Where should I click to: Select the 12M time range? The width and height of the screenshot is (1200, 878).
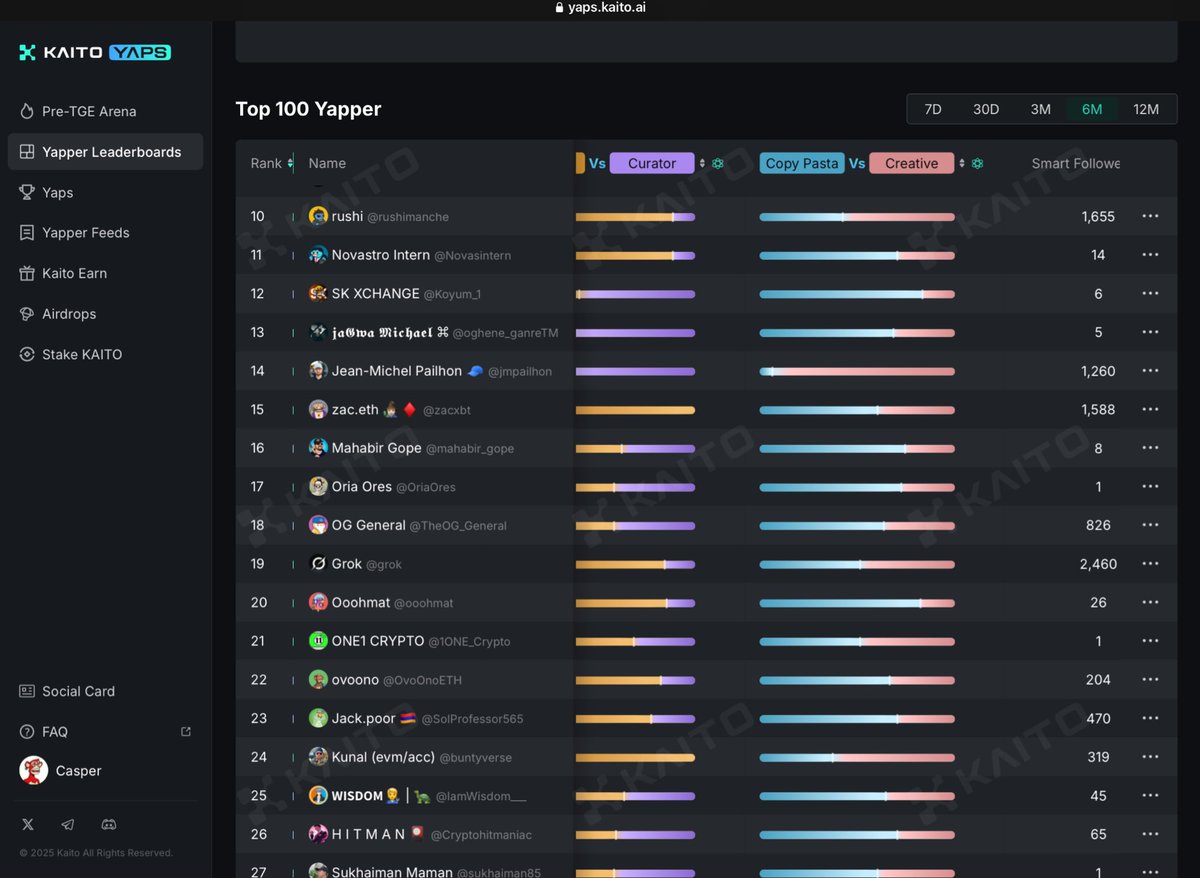click(1146, 109)
